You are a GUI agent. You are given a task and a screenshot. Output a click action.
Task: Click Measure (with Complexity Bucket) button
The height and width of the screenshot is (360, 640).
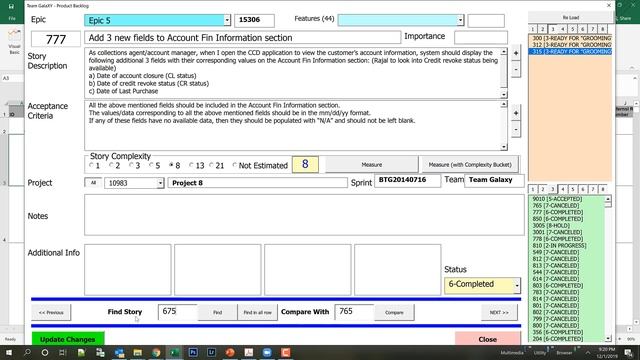tap(470, 164)
